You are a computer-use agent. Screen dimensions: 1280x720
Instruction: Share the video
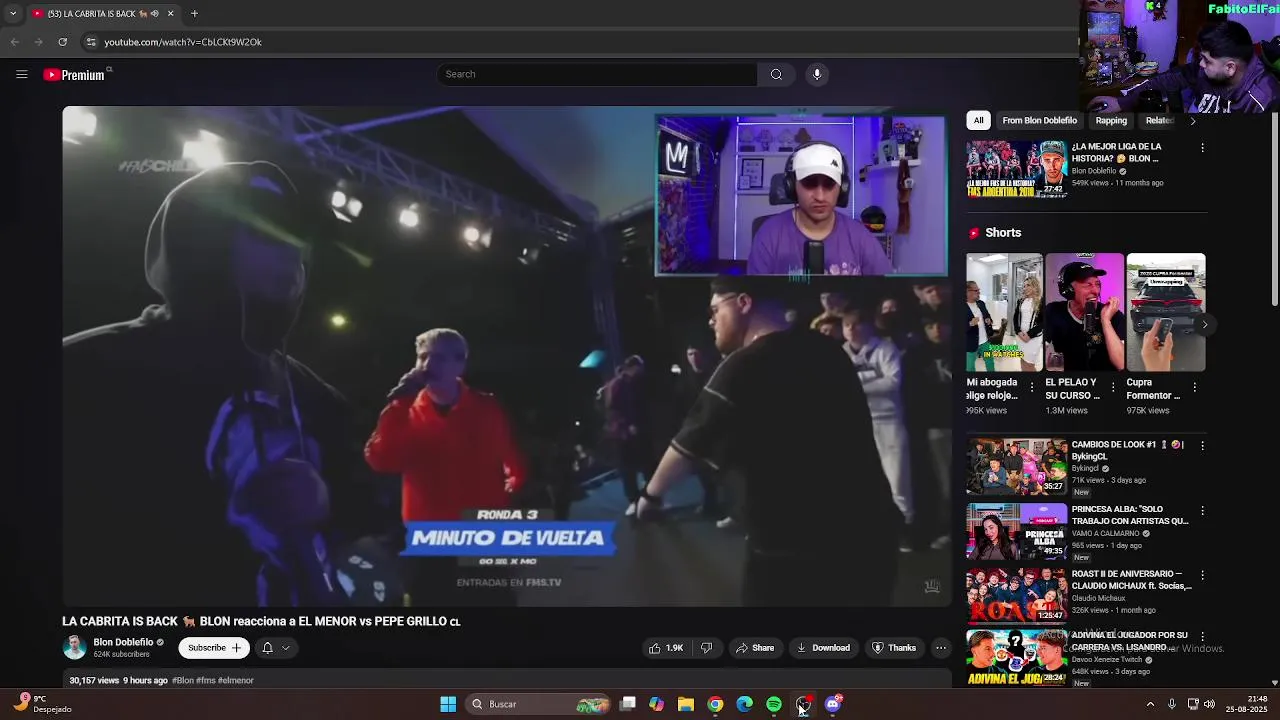[x=755, y=648]
